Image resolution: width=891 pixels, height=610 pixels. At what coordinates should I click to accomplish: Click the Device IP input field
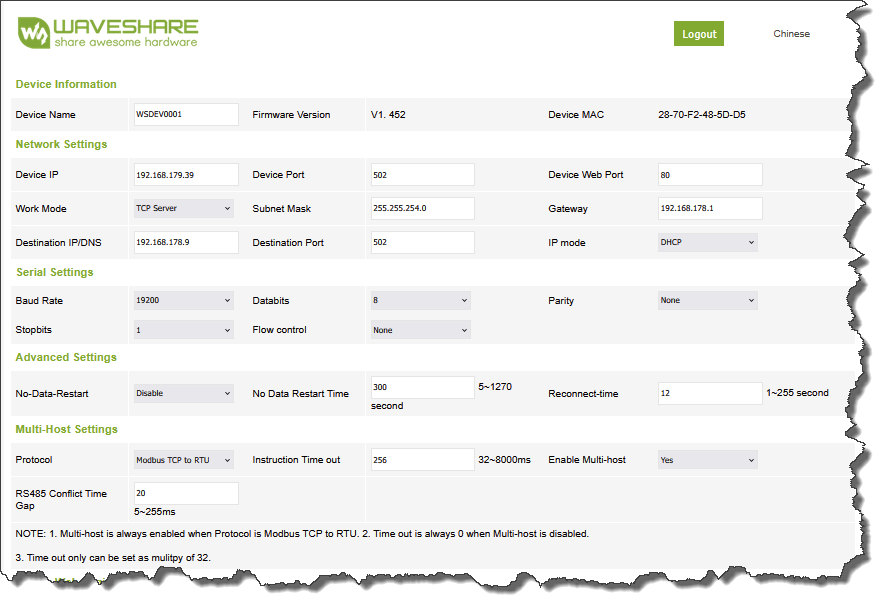[x=186, y=175]
